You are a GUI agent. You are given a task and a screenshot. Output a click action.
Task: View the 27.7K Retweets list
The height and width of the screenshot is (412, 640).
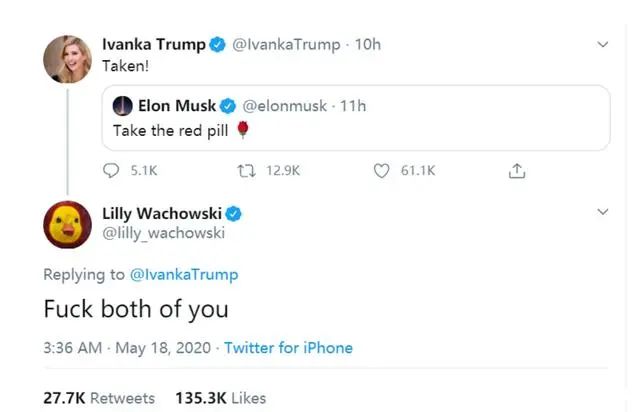pos(99,398)
